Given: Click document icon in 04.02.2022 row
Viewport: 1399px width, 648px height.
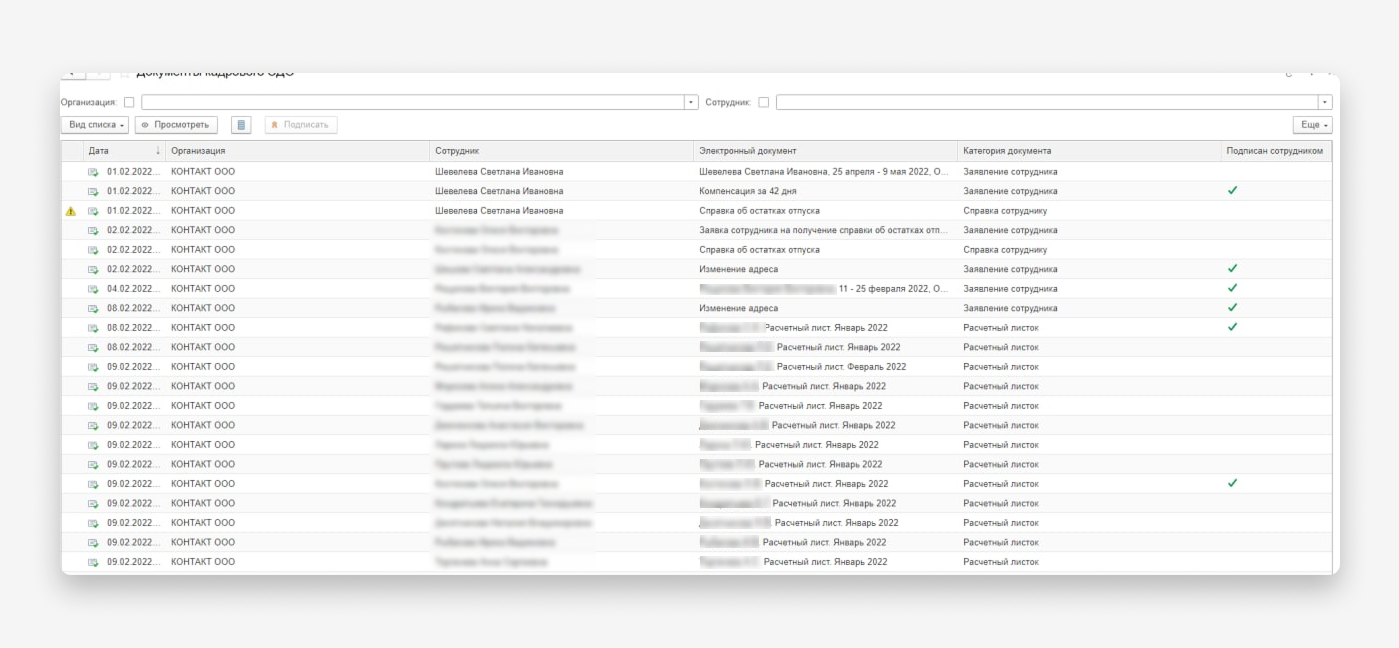Looking at the screenshot, I should point(93,289).
